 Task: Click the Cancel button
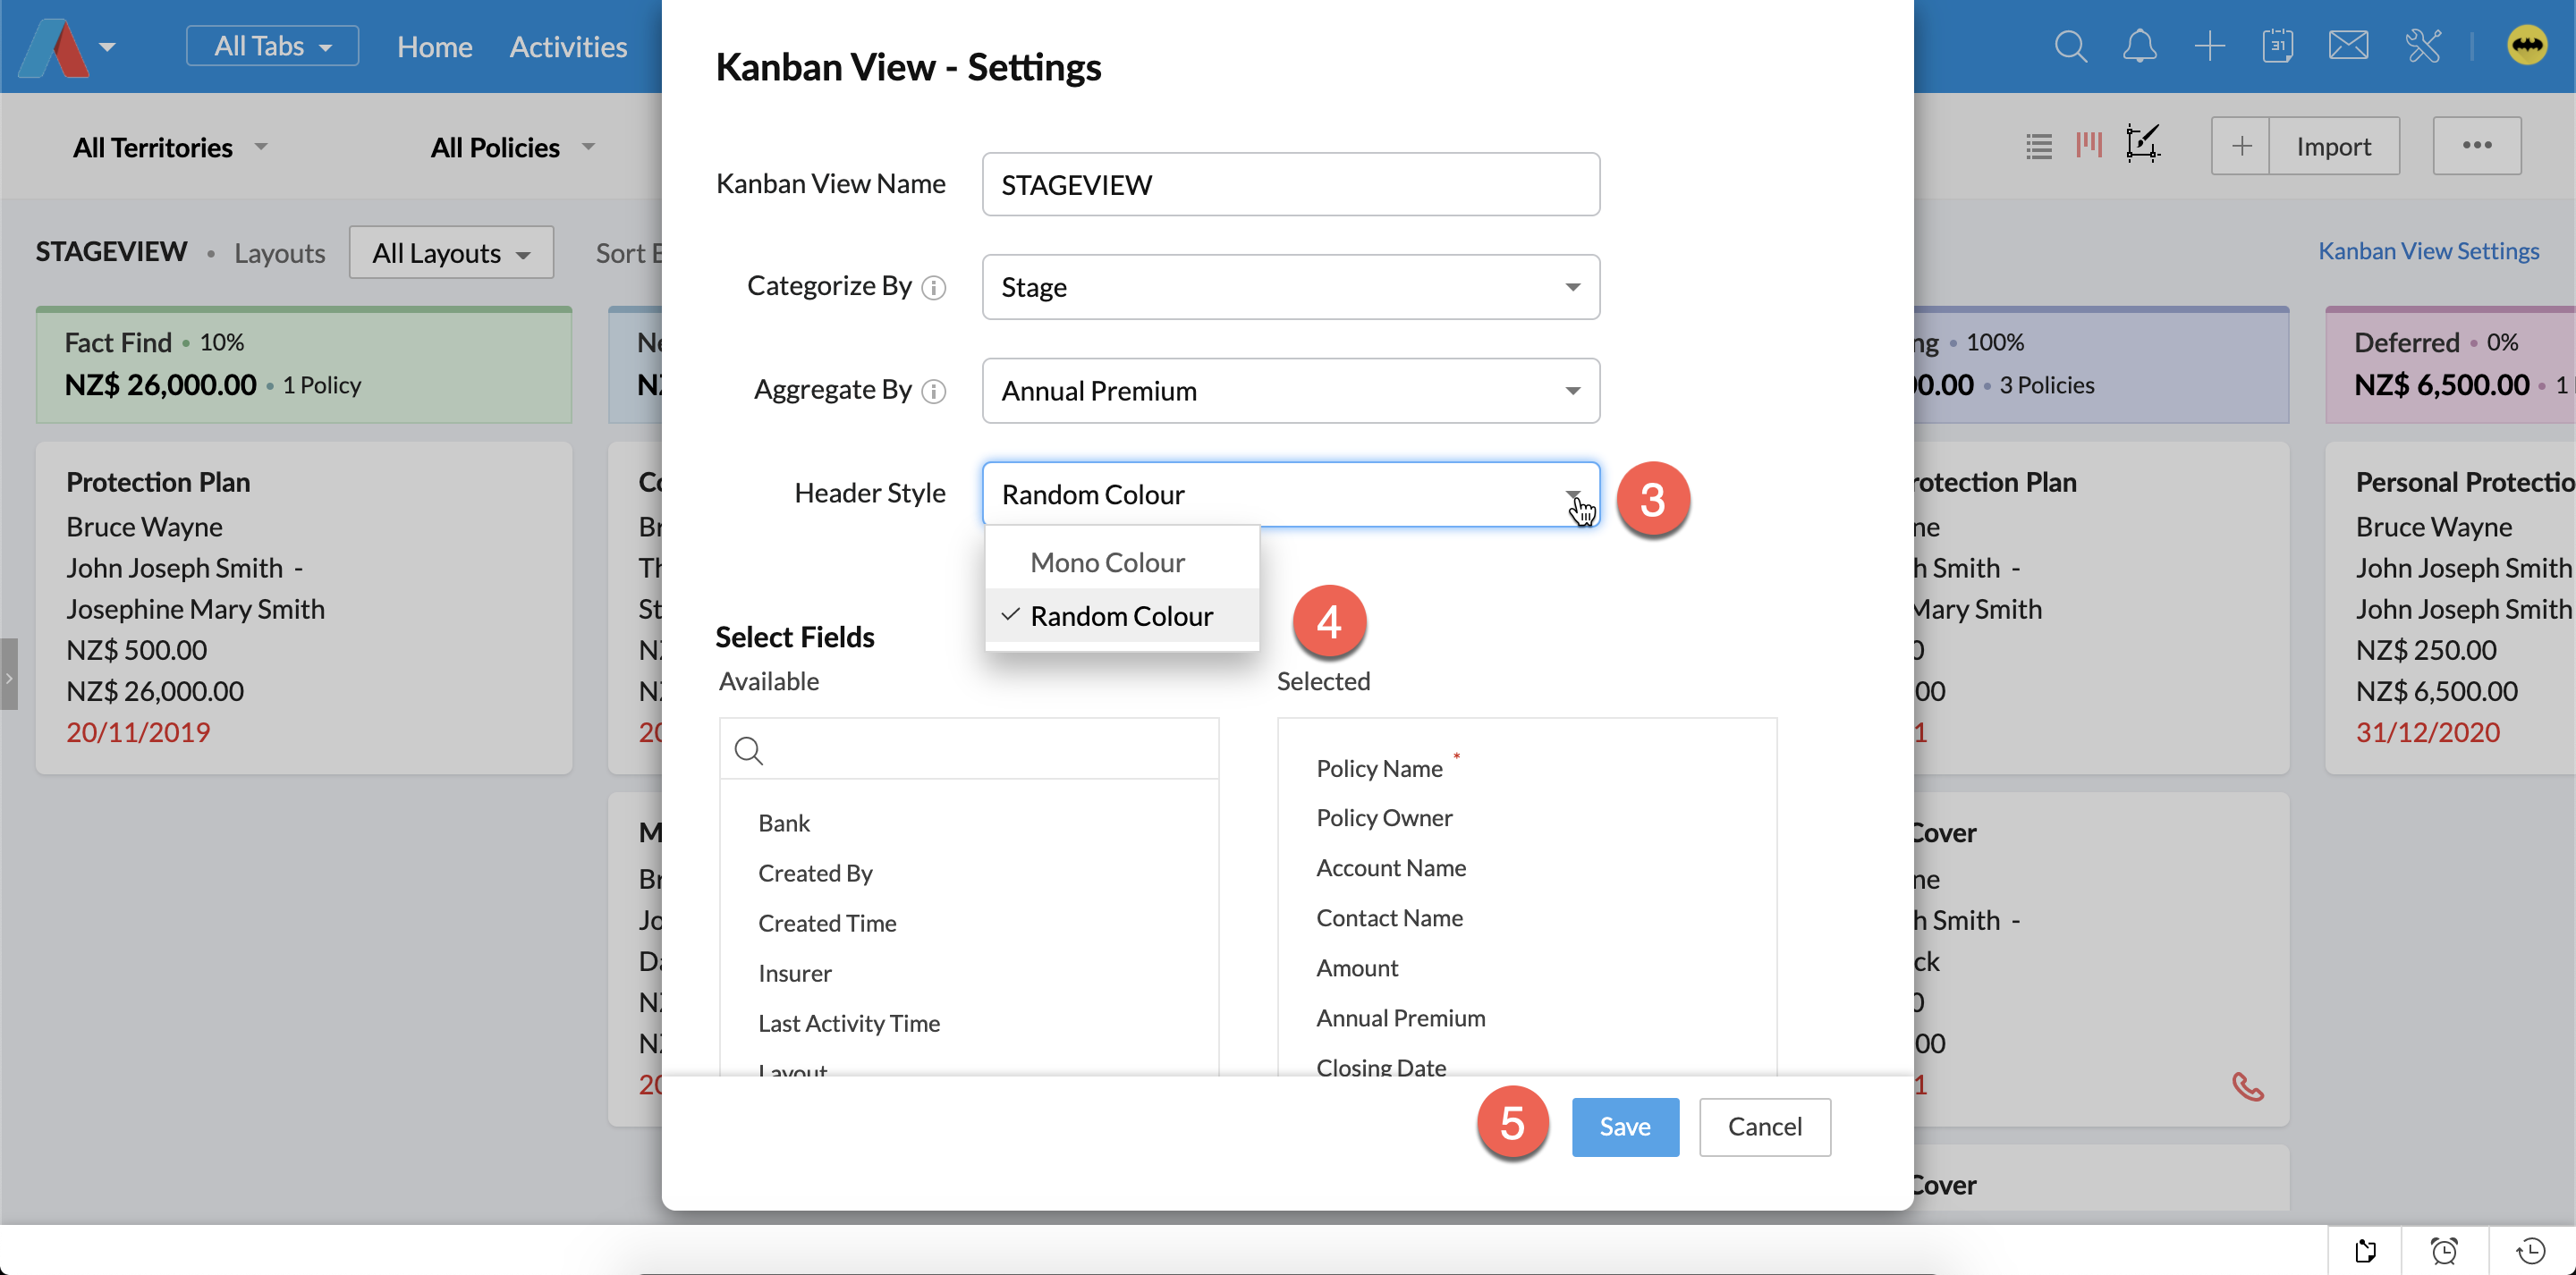click(x=1764, y=1127)
